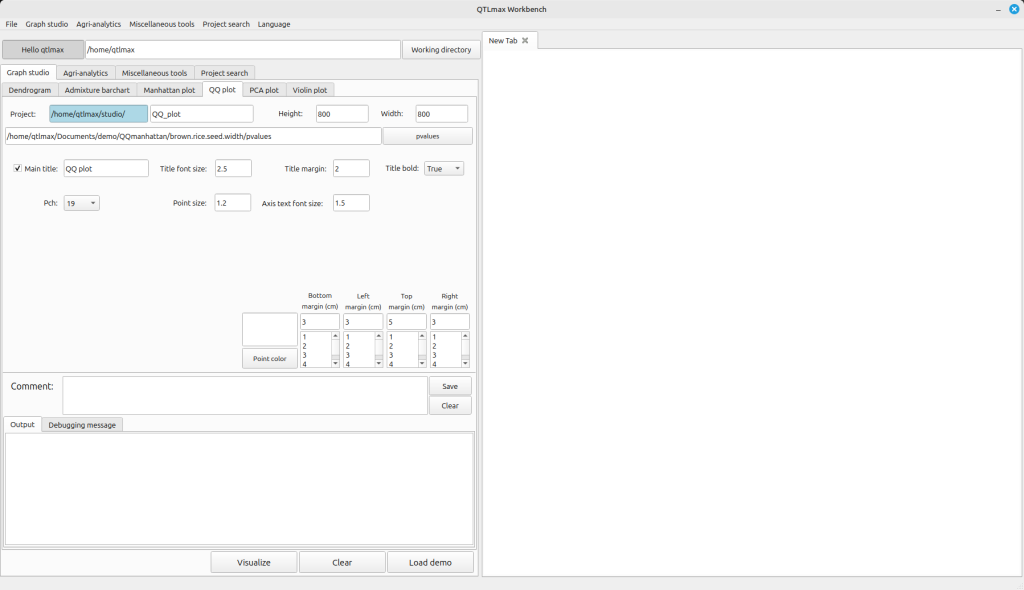The width and height of the screenshot is (1024, 590).
Task: Toggle the Main title checkbox
Action: point(18,169)
